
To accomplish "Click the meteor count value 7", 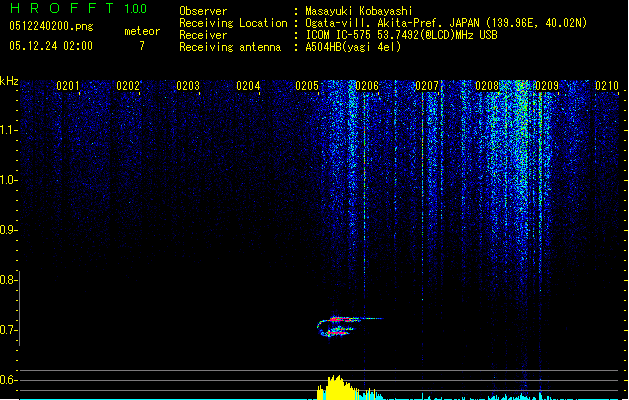I will [142, 46].
